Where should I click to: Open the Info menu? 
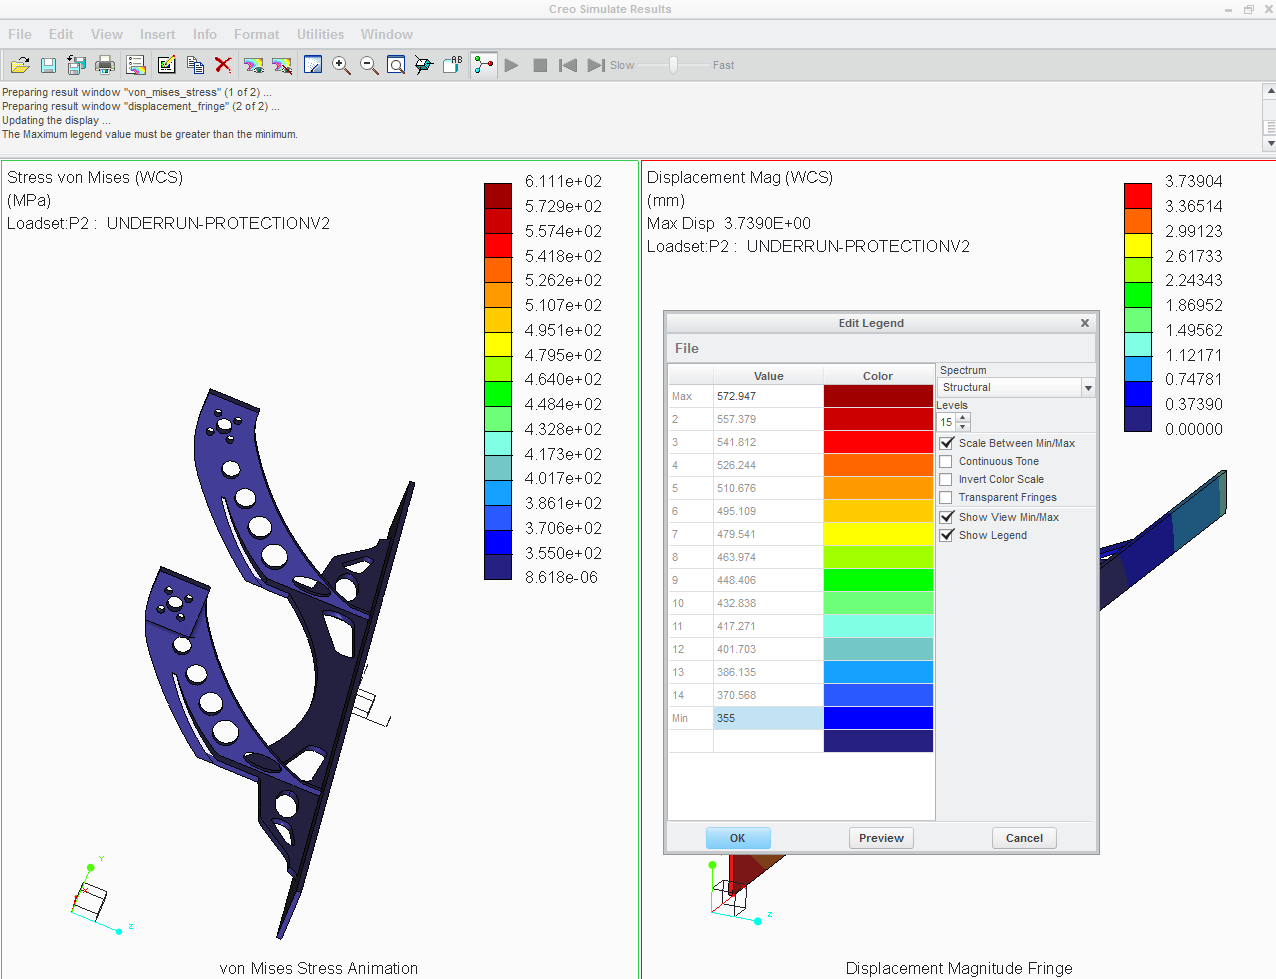[205, 34]
